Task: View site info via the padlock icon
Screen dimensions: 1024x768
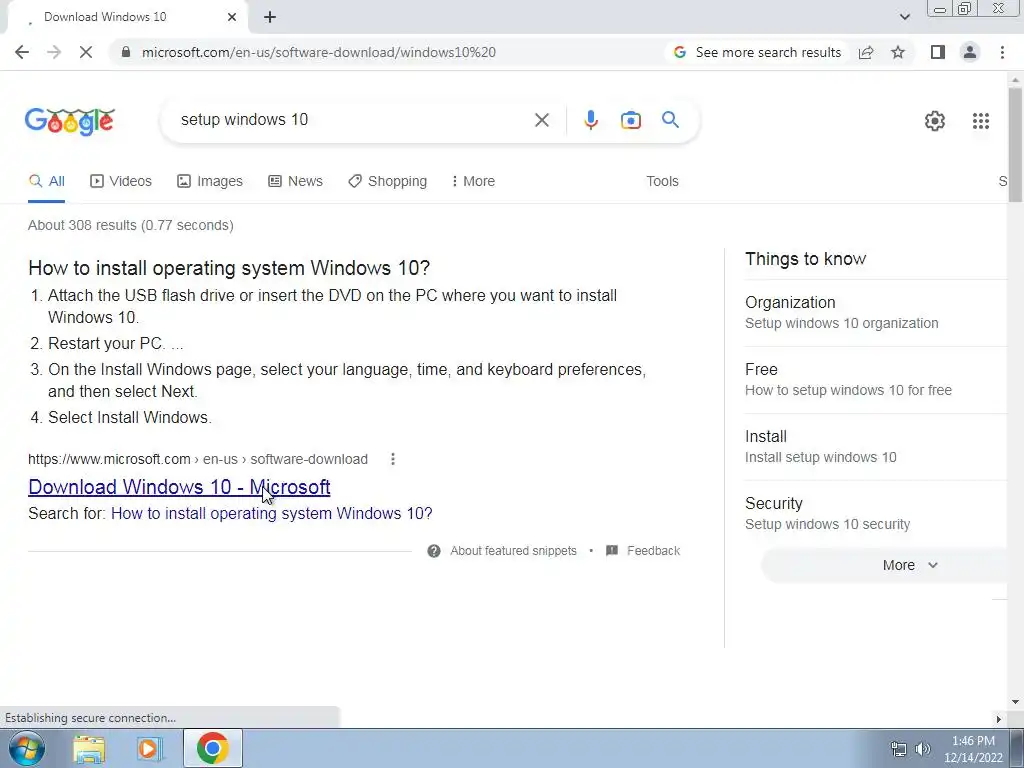Action: pos(126,52)
